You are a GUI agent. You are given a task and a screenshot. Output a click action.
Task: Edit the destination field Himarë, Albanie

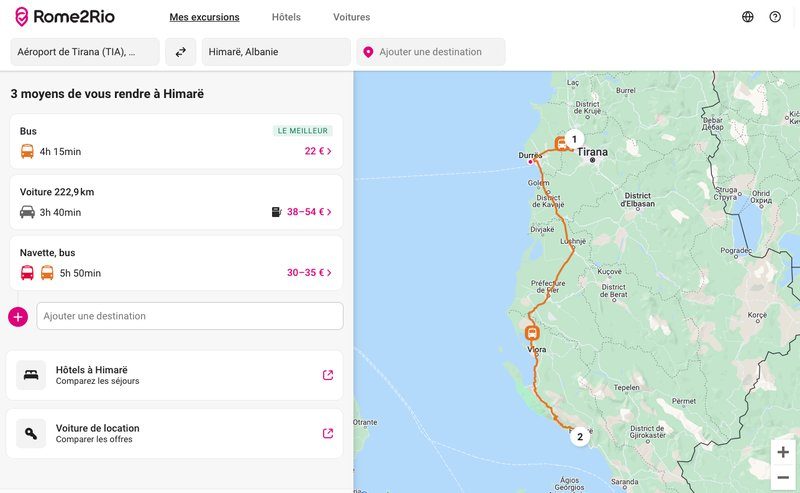tap(276, 52)
